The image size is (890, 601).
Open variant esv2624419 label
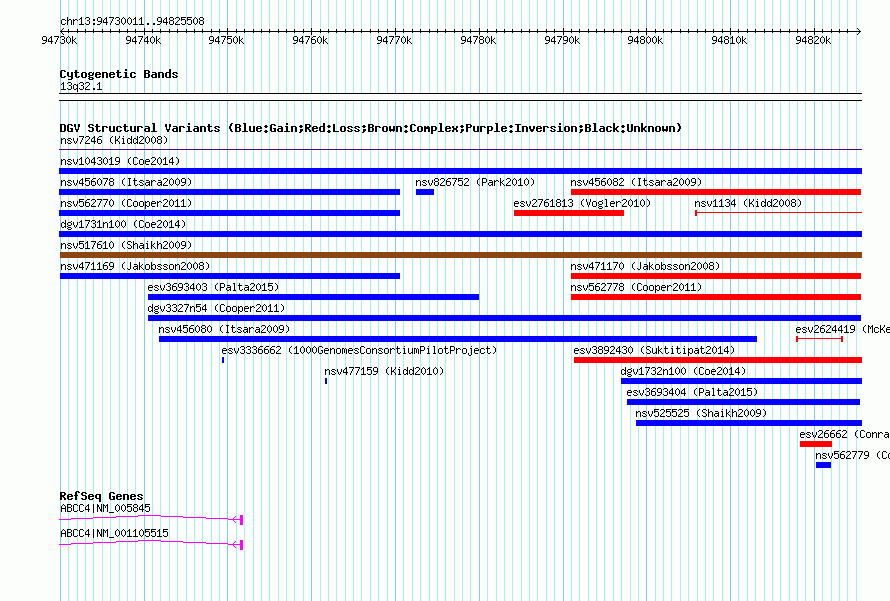(842, 329)
